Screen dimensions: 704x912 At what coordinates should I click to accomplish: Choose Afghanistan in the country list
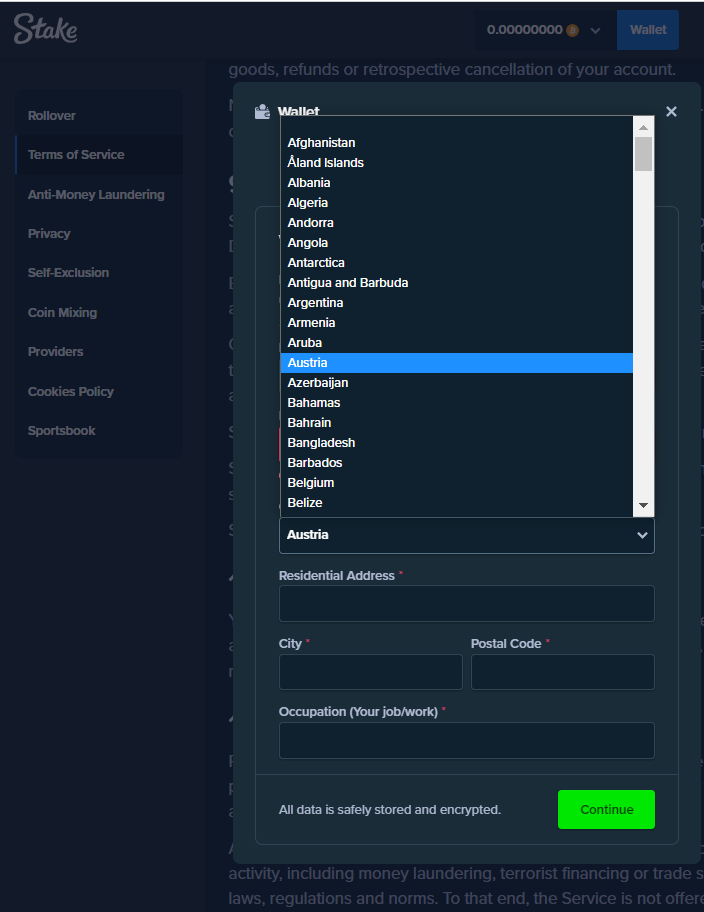[321, 143]
